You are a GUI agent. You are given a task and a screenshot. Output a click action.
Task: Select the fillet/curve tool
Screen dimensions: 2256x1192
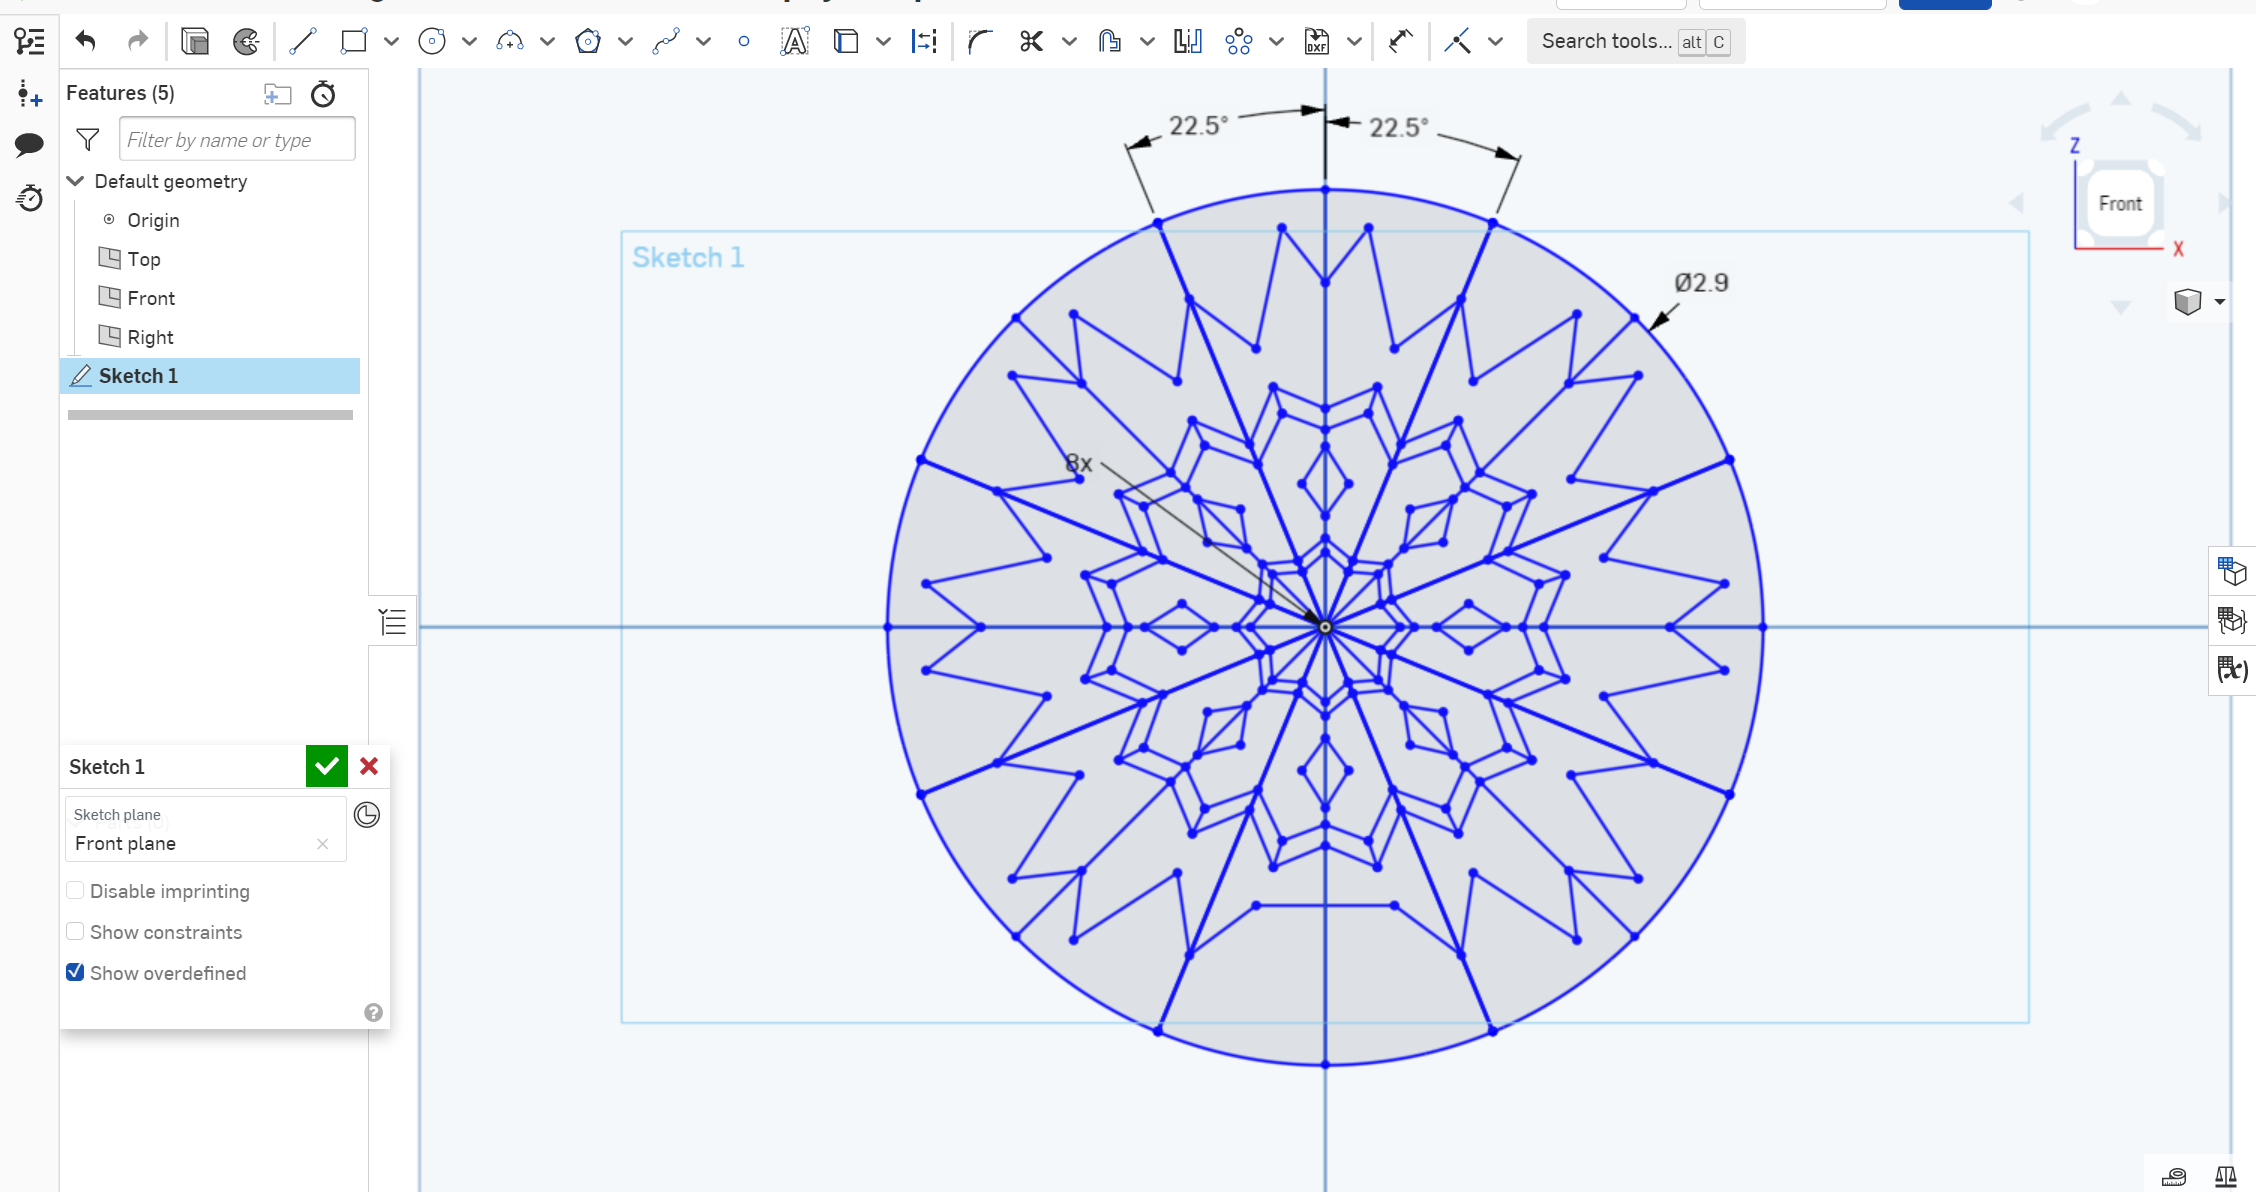[x=980, y=42]
